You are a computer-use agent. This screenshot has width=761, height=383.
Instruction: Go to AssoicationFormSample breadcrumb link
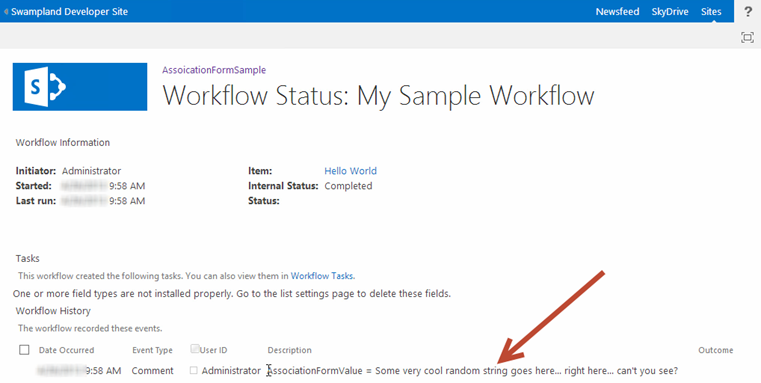214,70
